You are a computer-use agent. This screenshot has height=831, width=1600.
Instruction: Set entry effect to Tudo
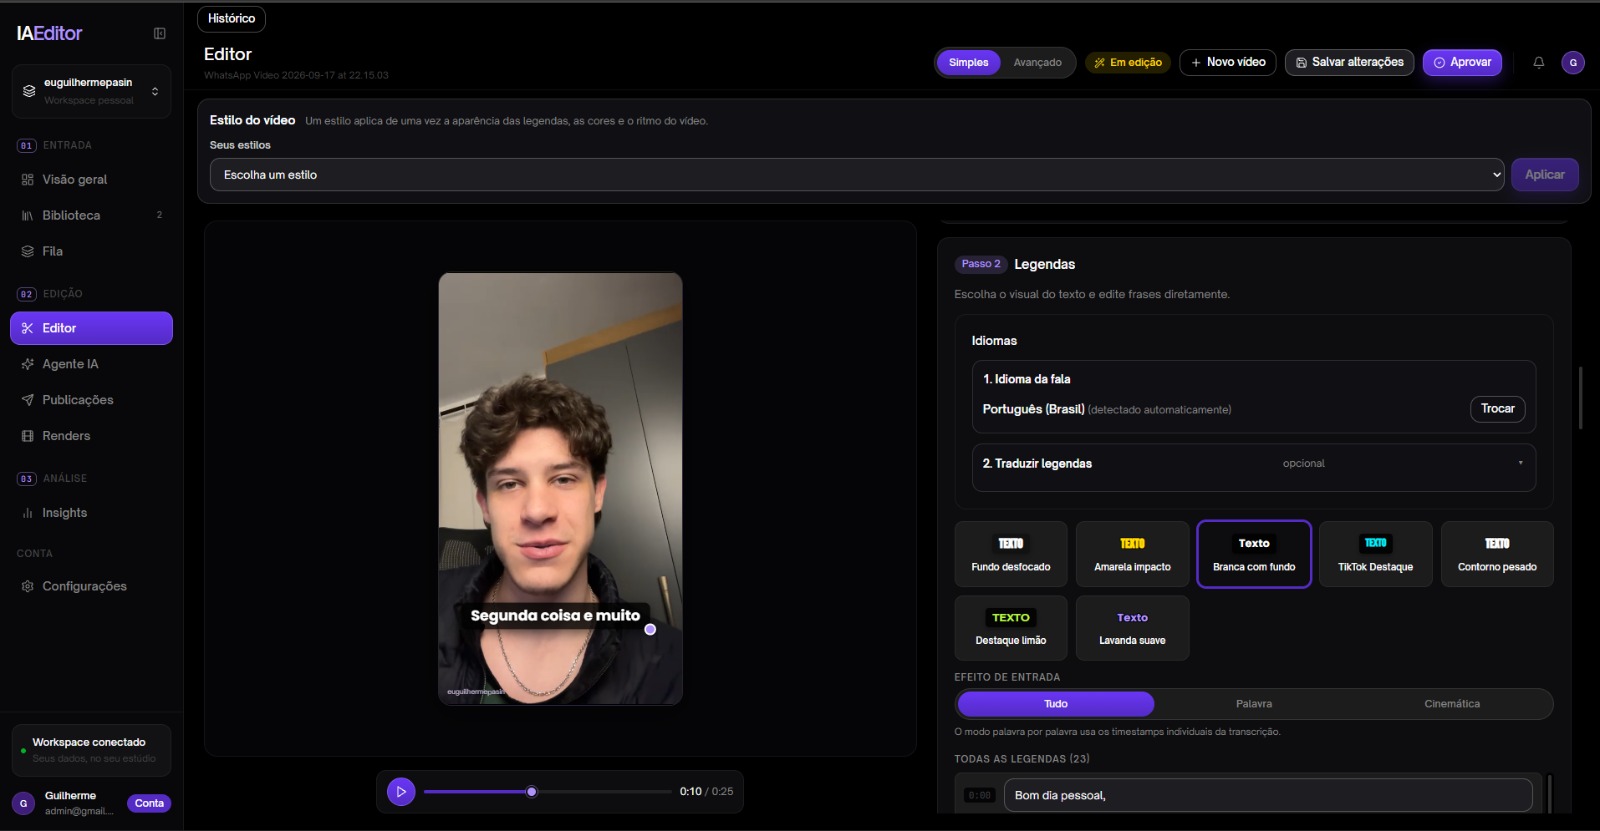[x=1056, y=704]
